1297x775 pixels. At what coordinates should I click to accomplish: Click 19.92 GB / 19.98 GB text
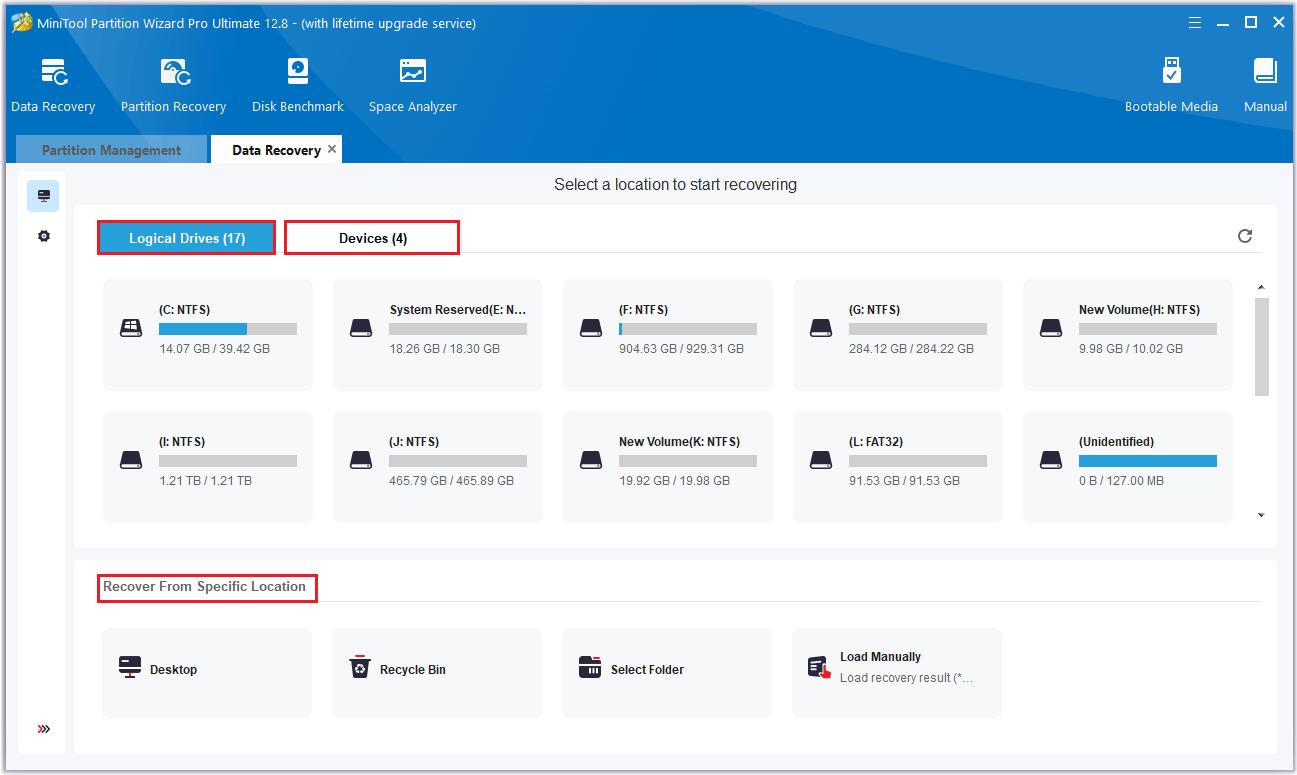click(674, 481)
